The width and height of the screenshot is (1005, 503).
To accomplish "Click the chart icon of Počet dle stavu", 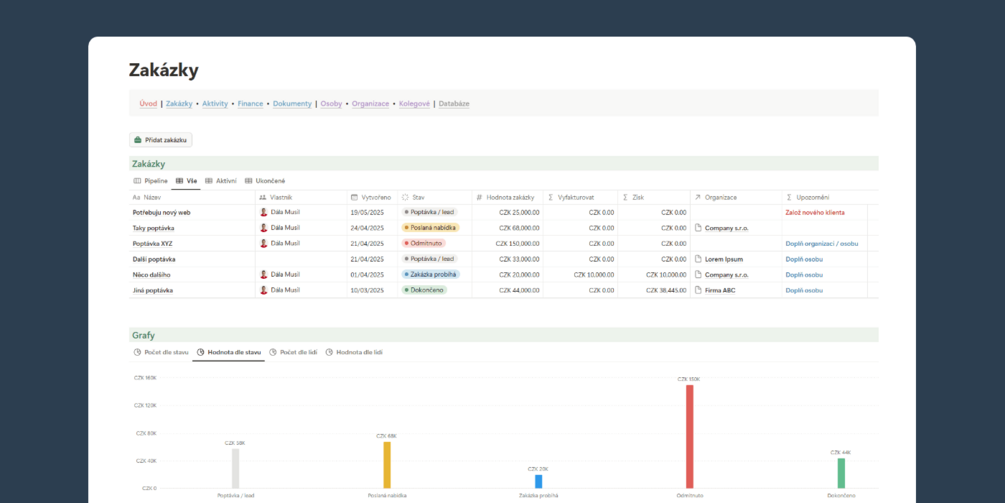I will click(137, 352).
